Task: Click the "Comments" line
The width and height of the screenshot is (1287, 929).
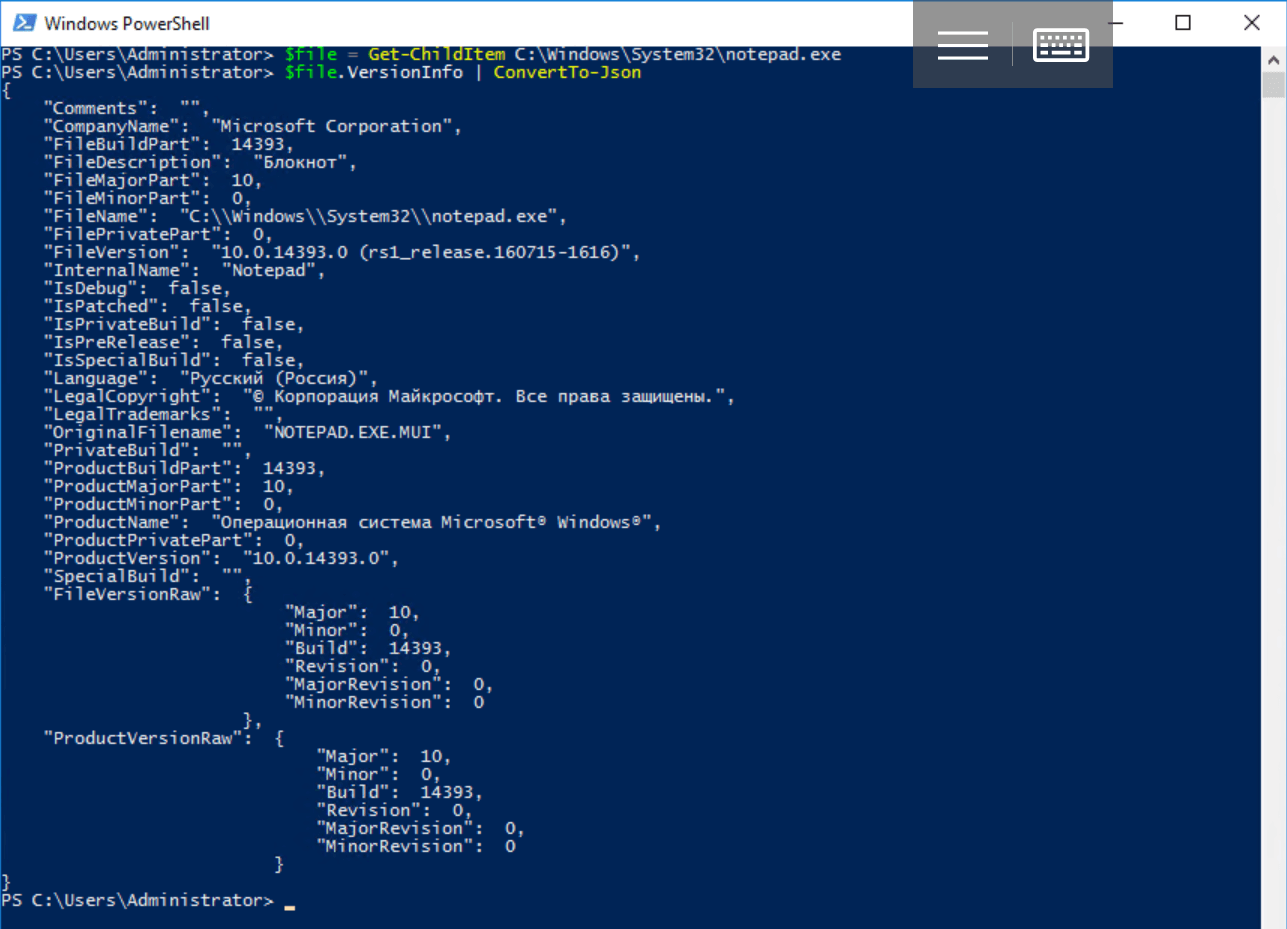Action: coord(126,108)
